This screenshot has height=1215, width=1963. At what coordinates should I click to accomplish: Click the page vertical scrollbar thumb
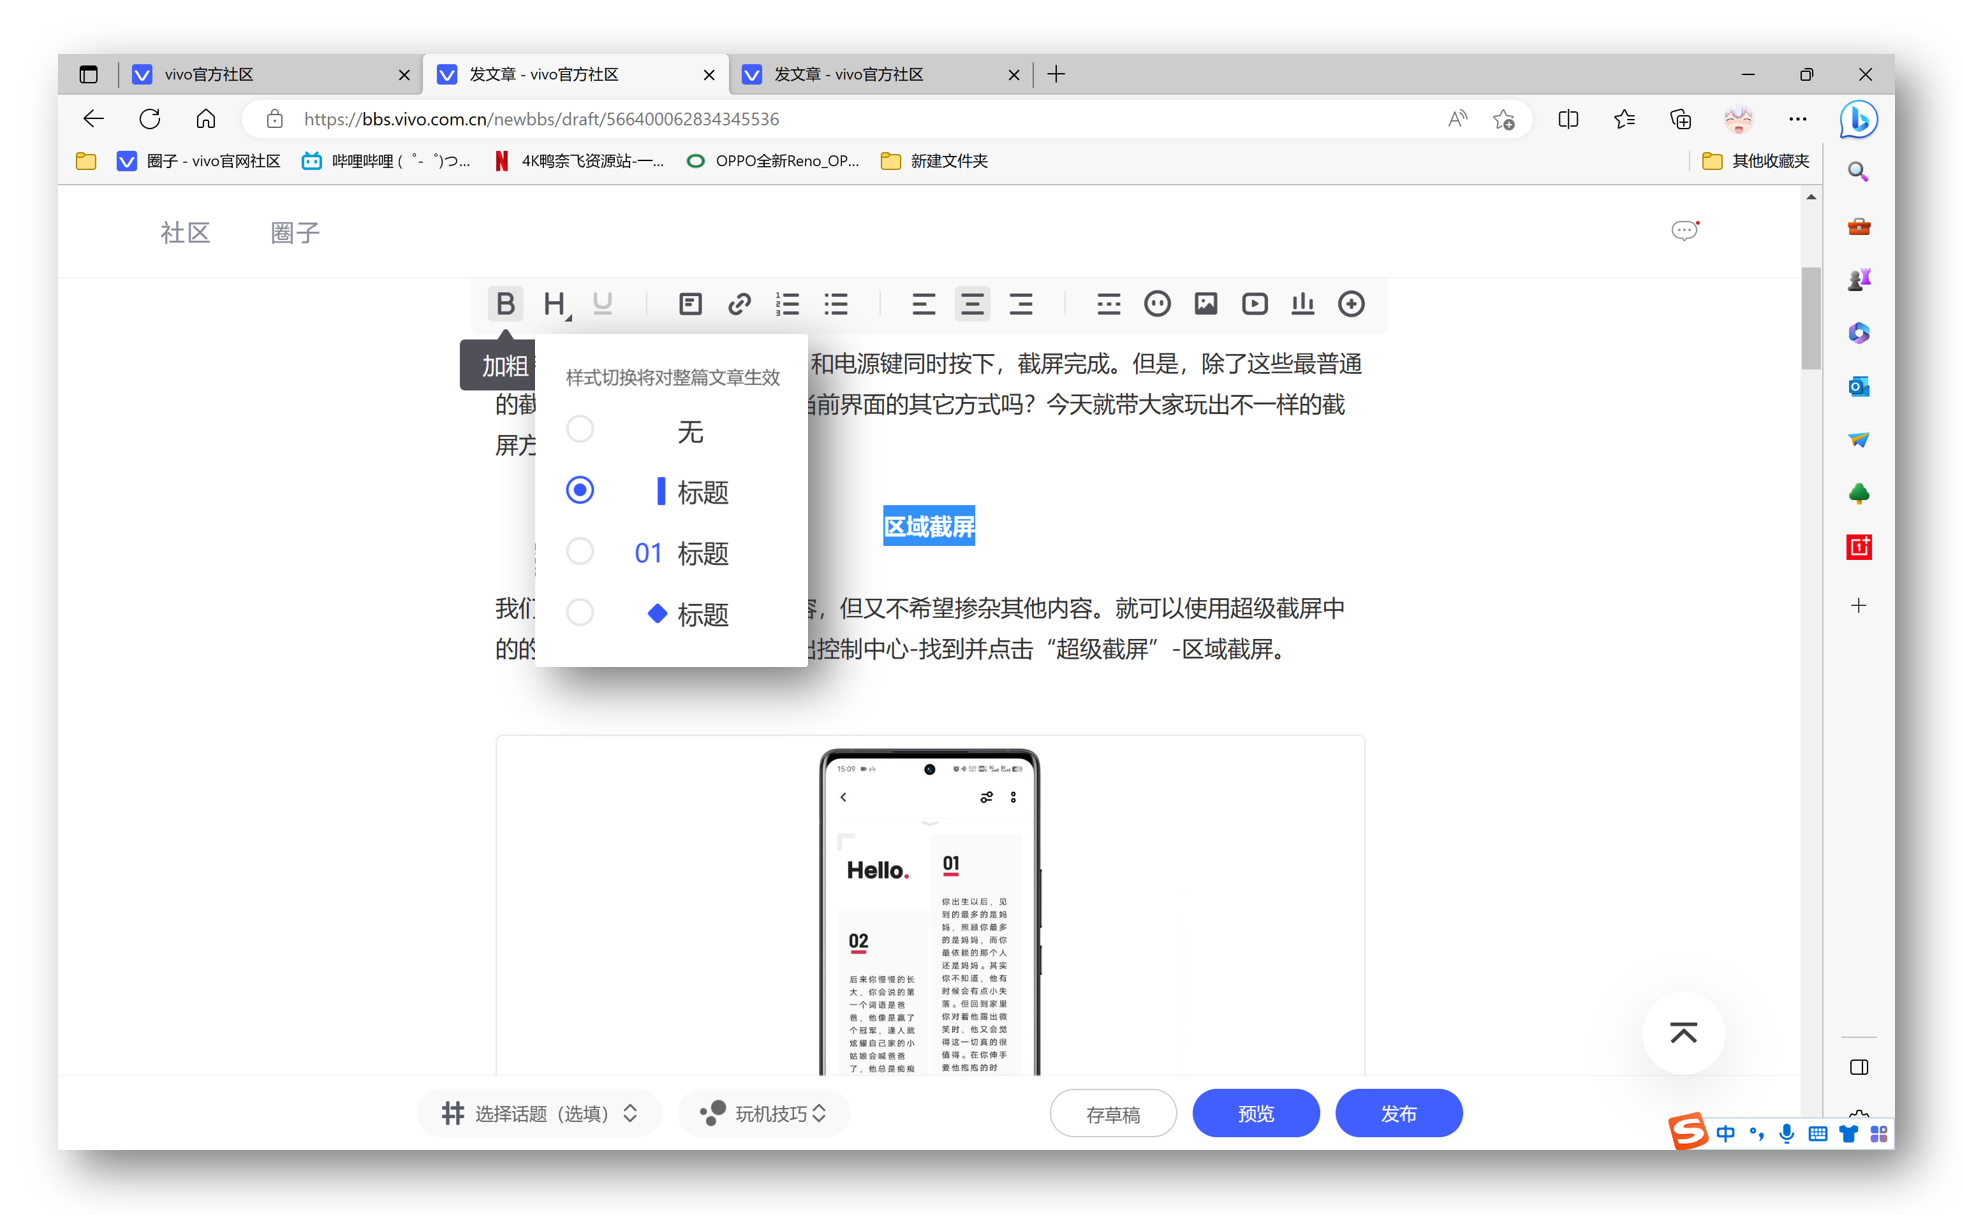coord(1811,318)
